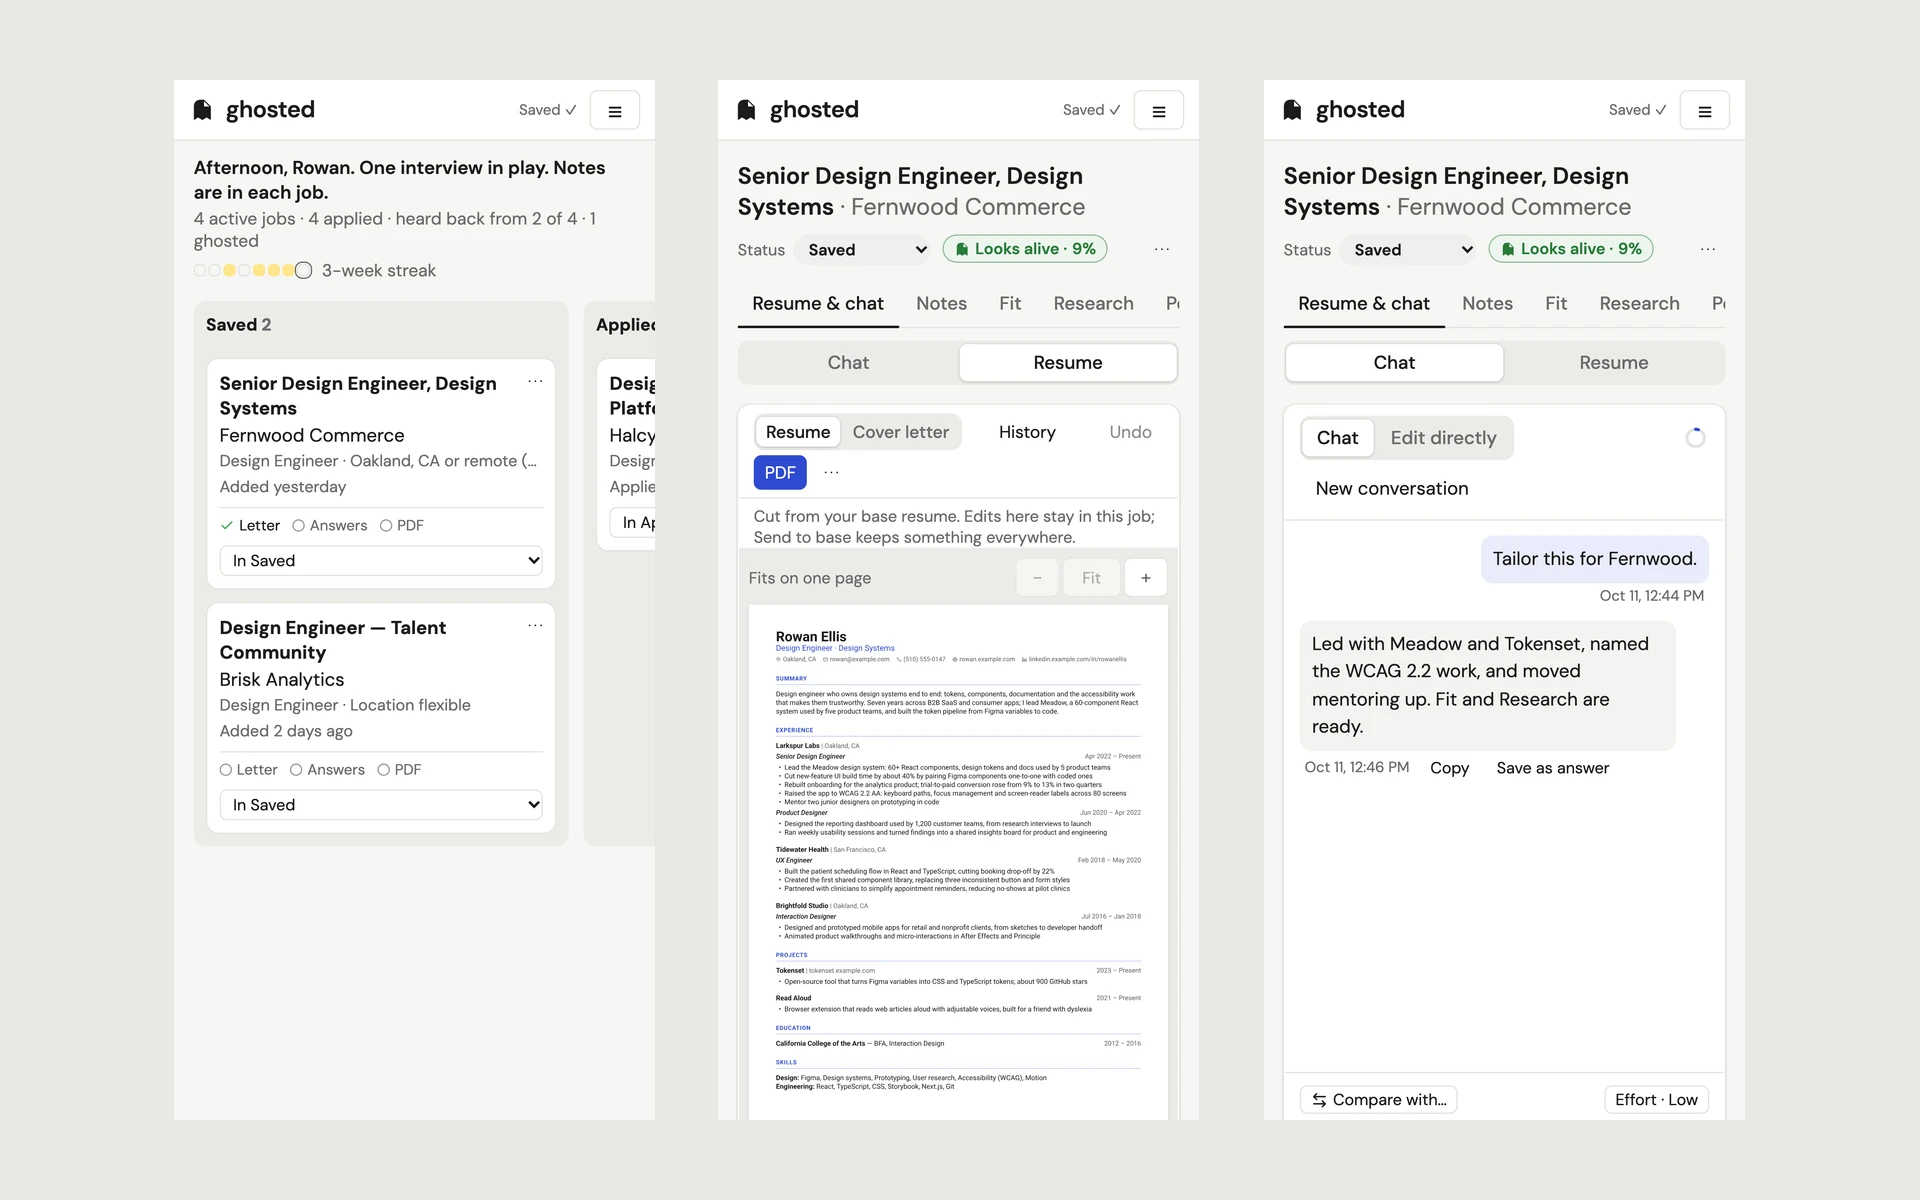Switch to Notes tab in middle panel
Image resolution: width=1920 pixels, height=1200 pixels.
tap(941, 303)
